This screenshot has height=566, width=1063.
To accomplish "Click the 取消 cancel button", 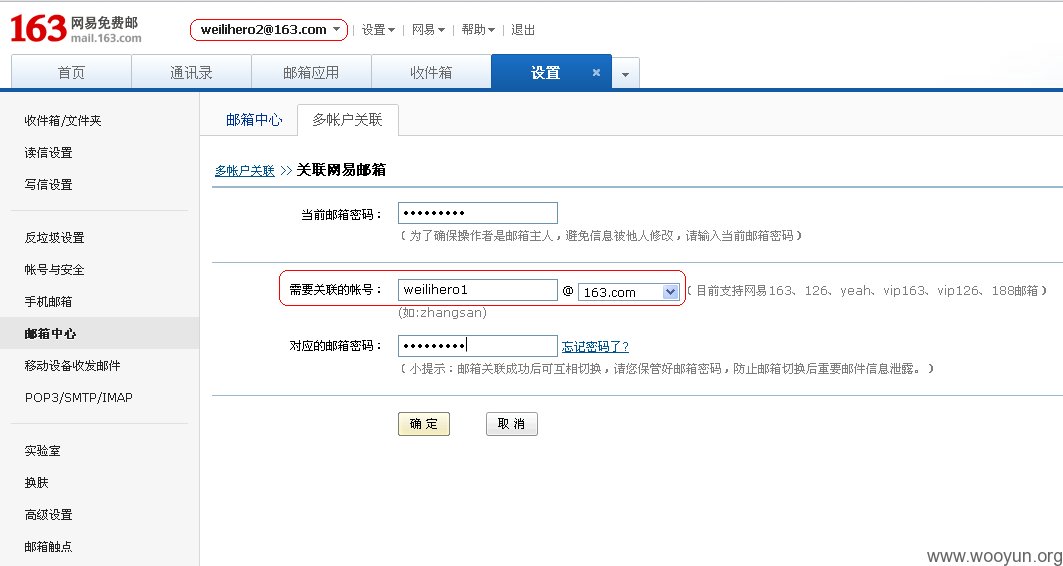I will tap(512, 424).
